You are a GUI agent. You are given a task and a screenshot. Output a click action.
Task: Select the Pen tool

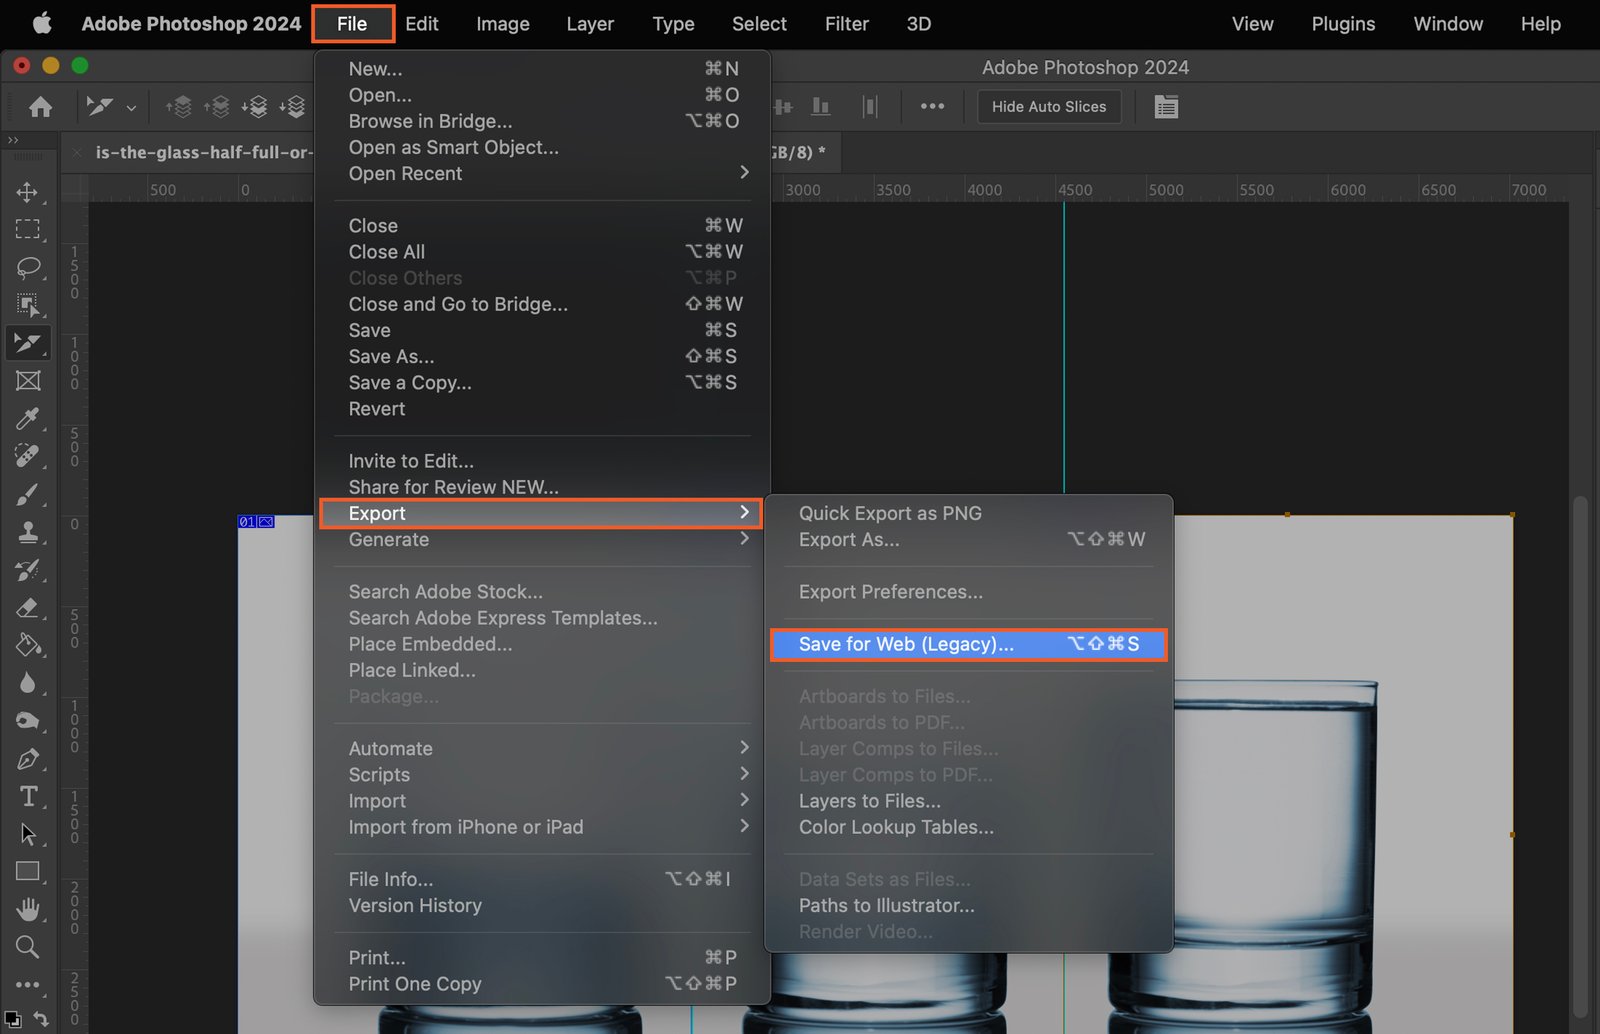[x=27, y=759]
